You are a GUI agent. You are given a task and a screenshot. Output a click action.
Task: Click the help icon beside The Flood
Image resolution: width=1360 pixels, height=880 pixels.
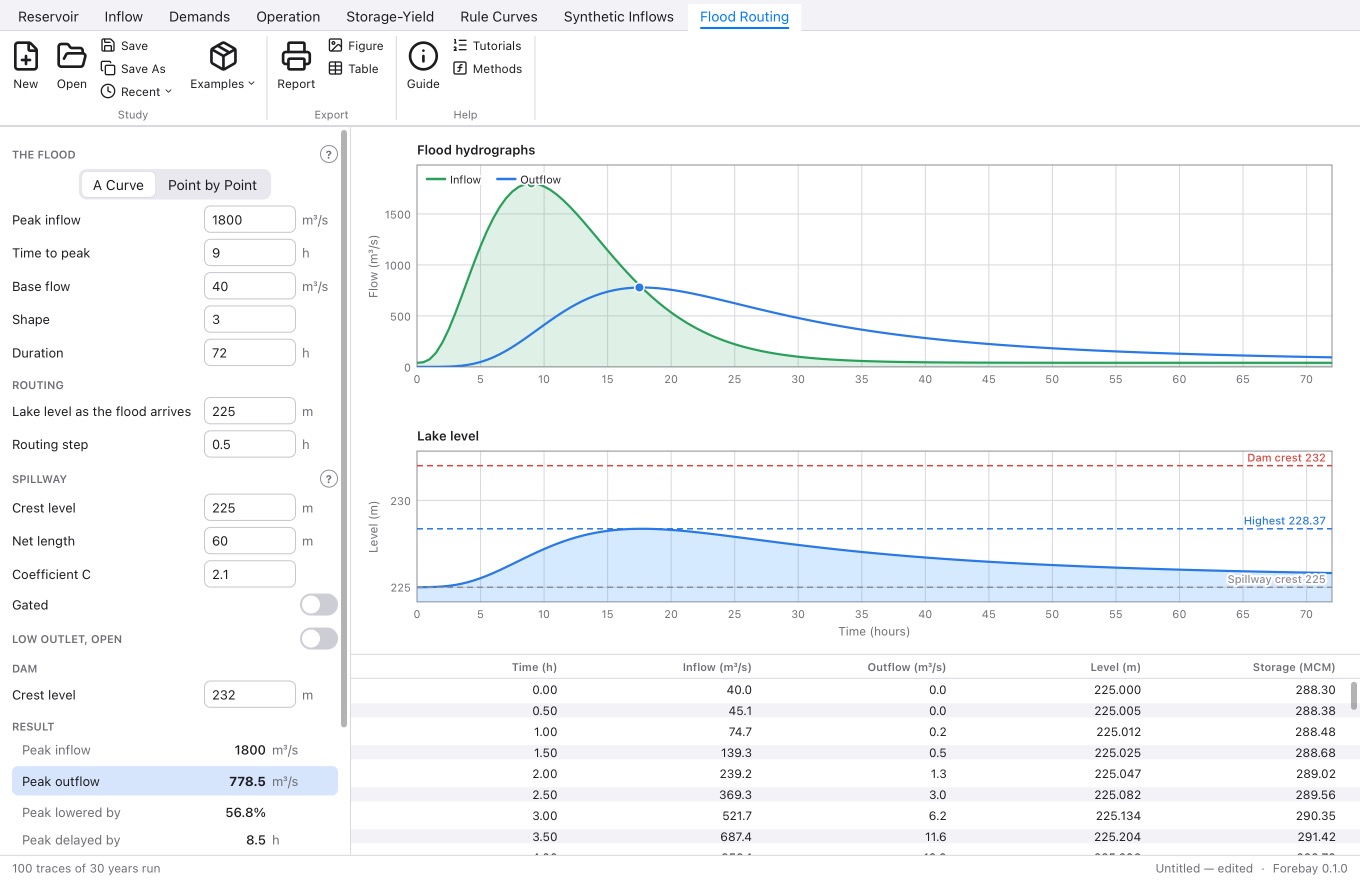click(x=328, y=155)
